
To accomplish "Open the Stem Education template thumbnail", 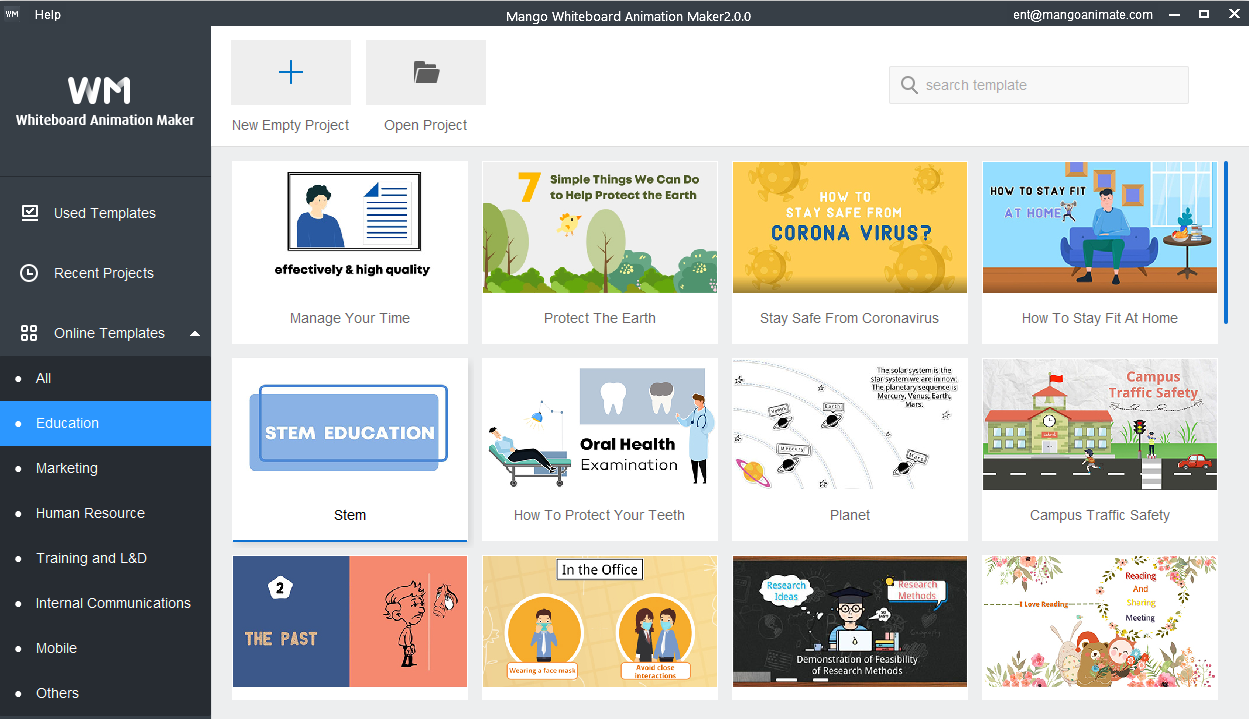I will 350,424.
